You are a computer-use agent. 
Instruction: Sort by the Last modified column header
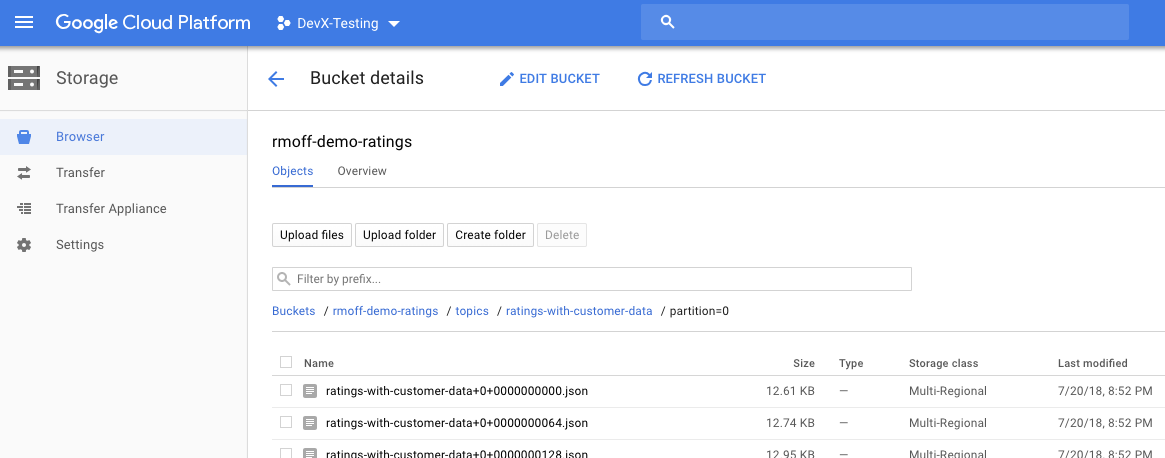pyautogui.click(x=1093, y=364)
